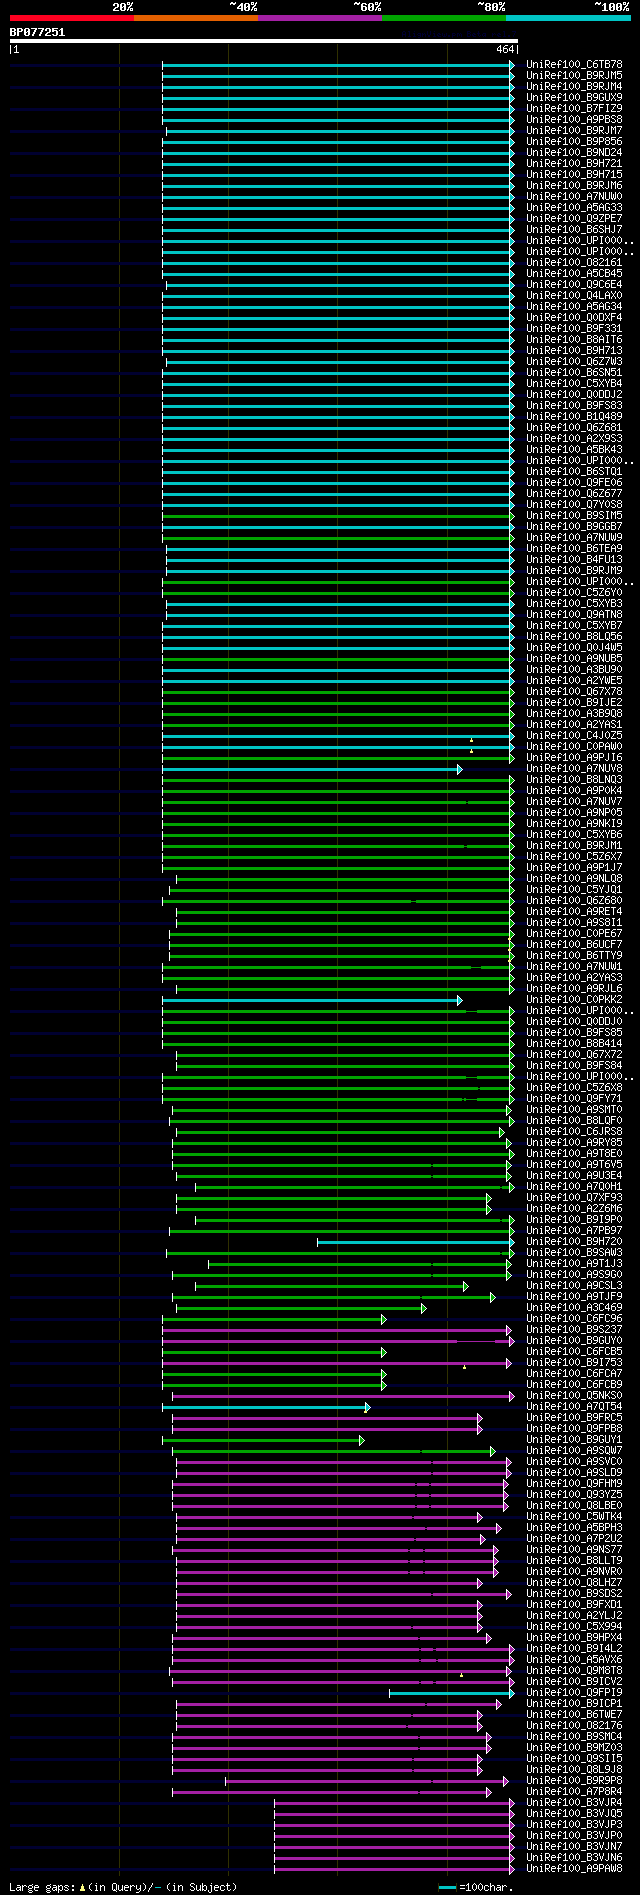The image size is (640, 1895).
Task: Select the UniRef100_A5BPH3 label
Action: [574, 1527]
